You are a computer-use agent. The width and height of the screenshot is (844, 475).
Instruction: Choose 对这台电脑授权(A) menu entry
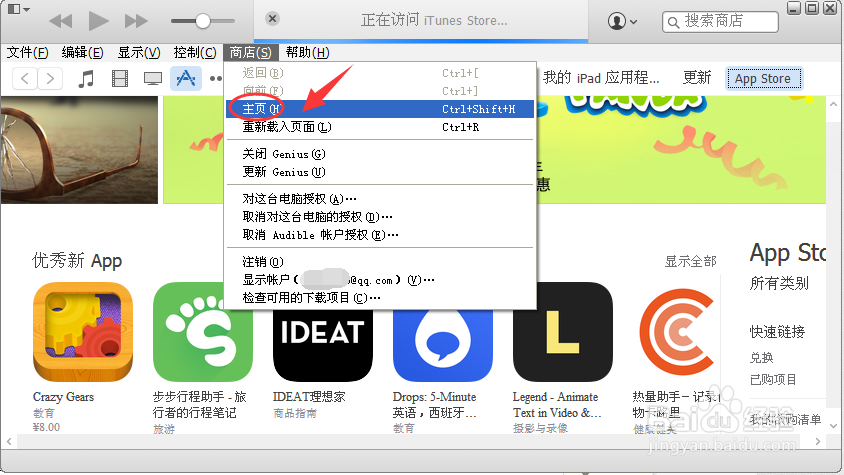(380, 199)
